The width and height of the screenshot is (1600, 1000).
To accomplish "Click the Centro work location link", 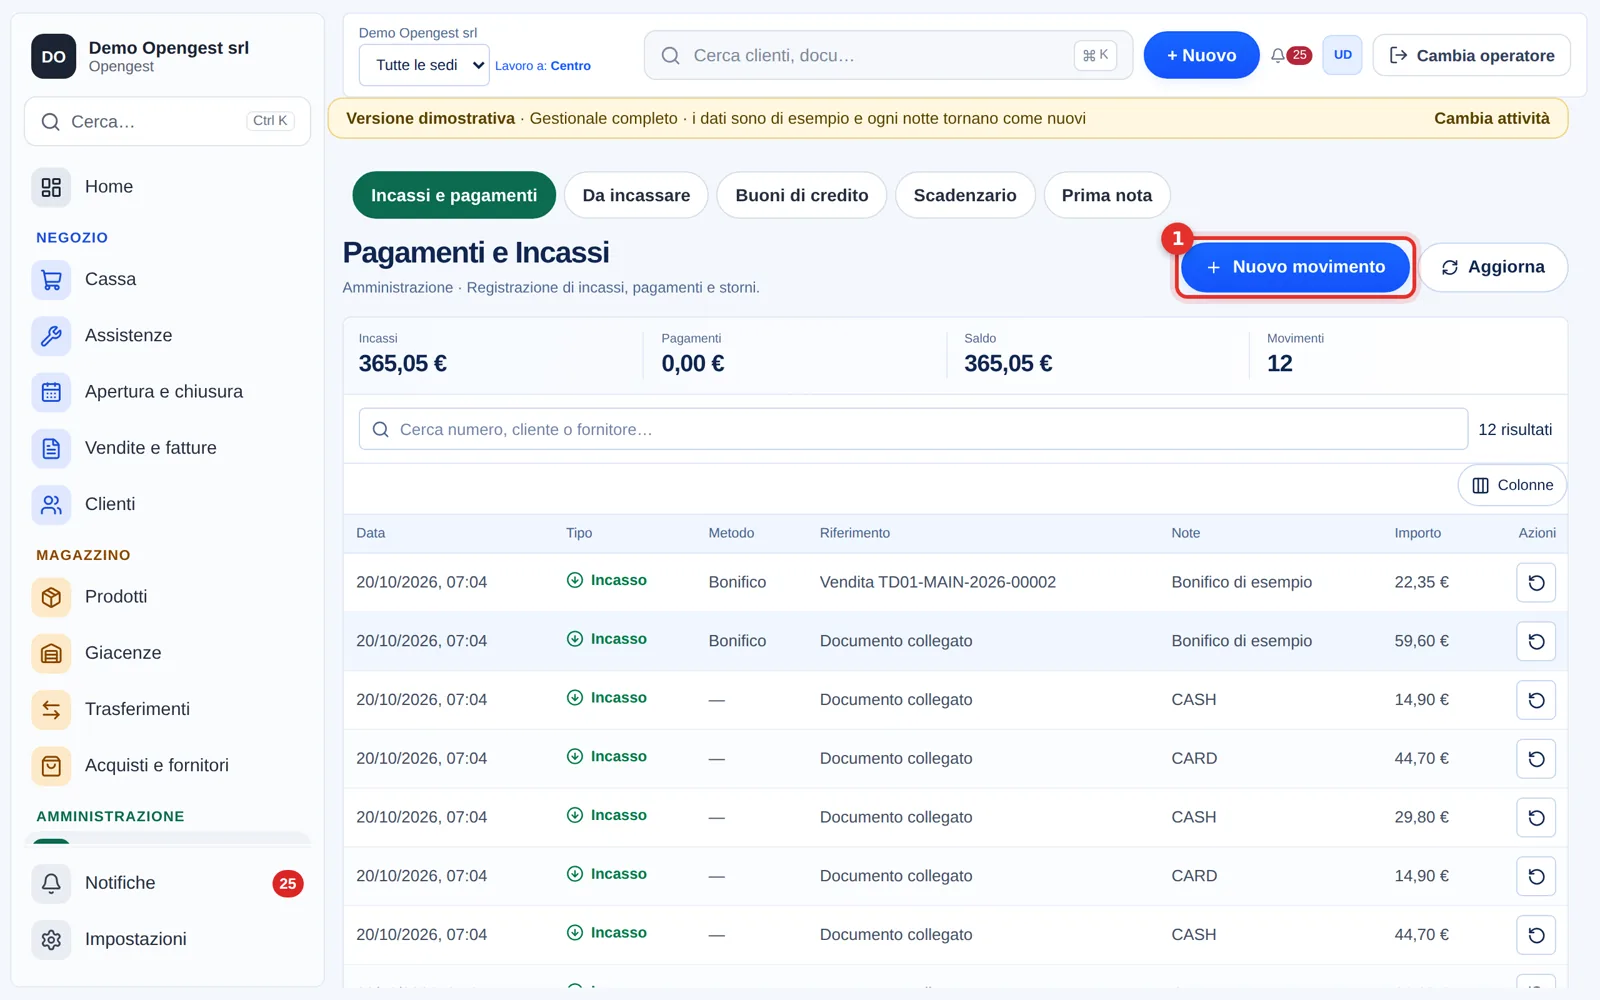I will pos(570,66).
